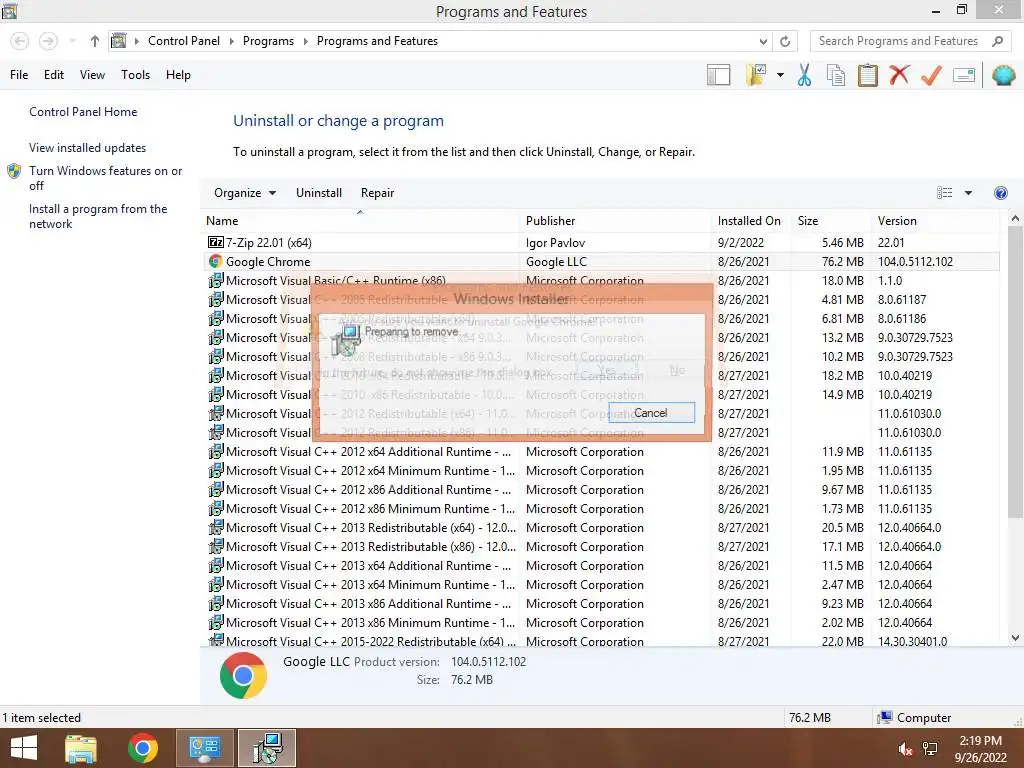The height and width of the screenshot is (768, 1024).
Task: Expand the Organize dropdown
Action: coord(245,193)
